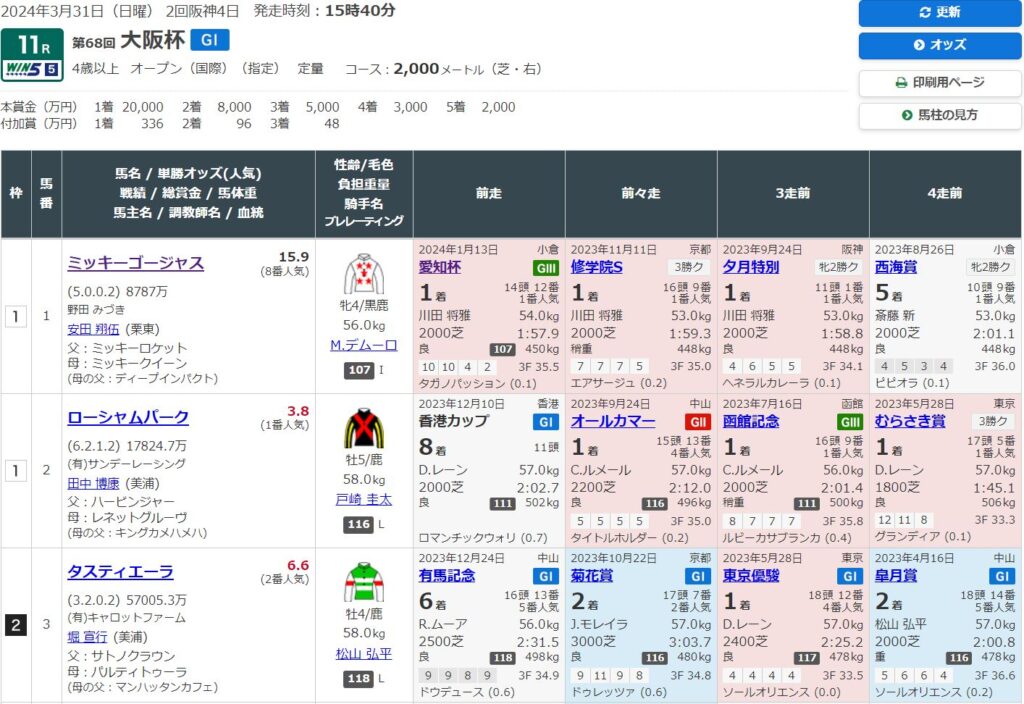Click the 牝2勝ク badge next to 西海賞
Screen dimensions: 1024x704
coord(991,267)
